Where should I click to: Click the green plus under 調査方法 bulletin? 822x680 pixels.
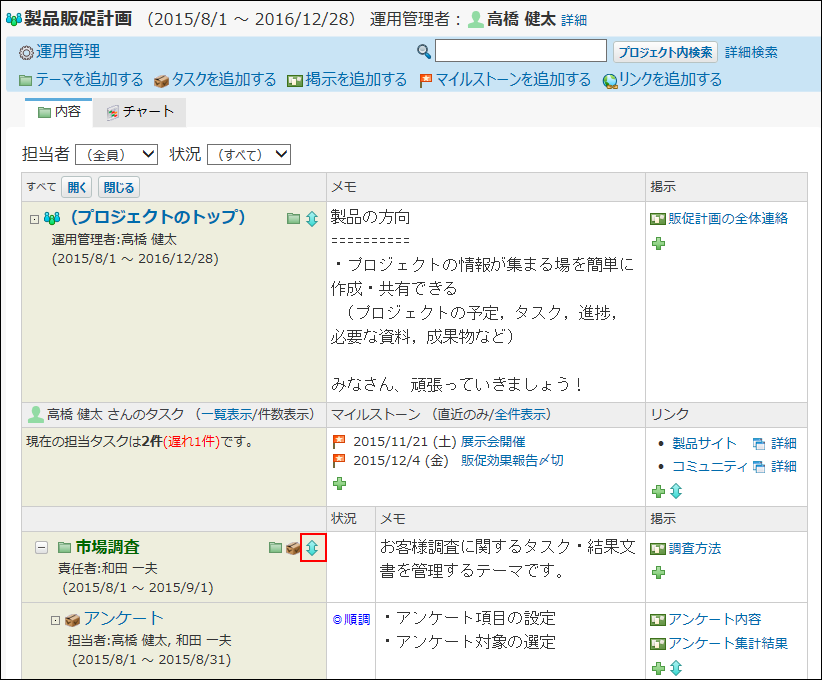click(x=657, y=573)
